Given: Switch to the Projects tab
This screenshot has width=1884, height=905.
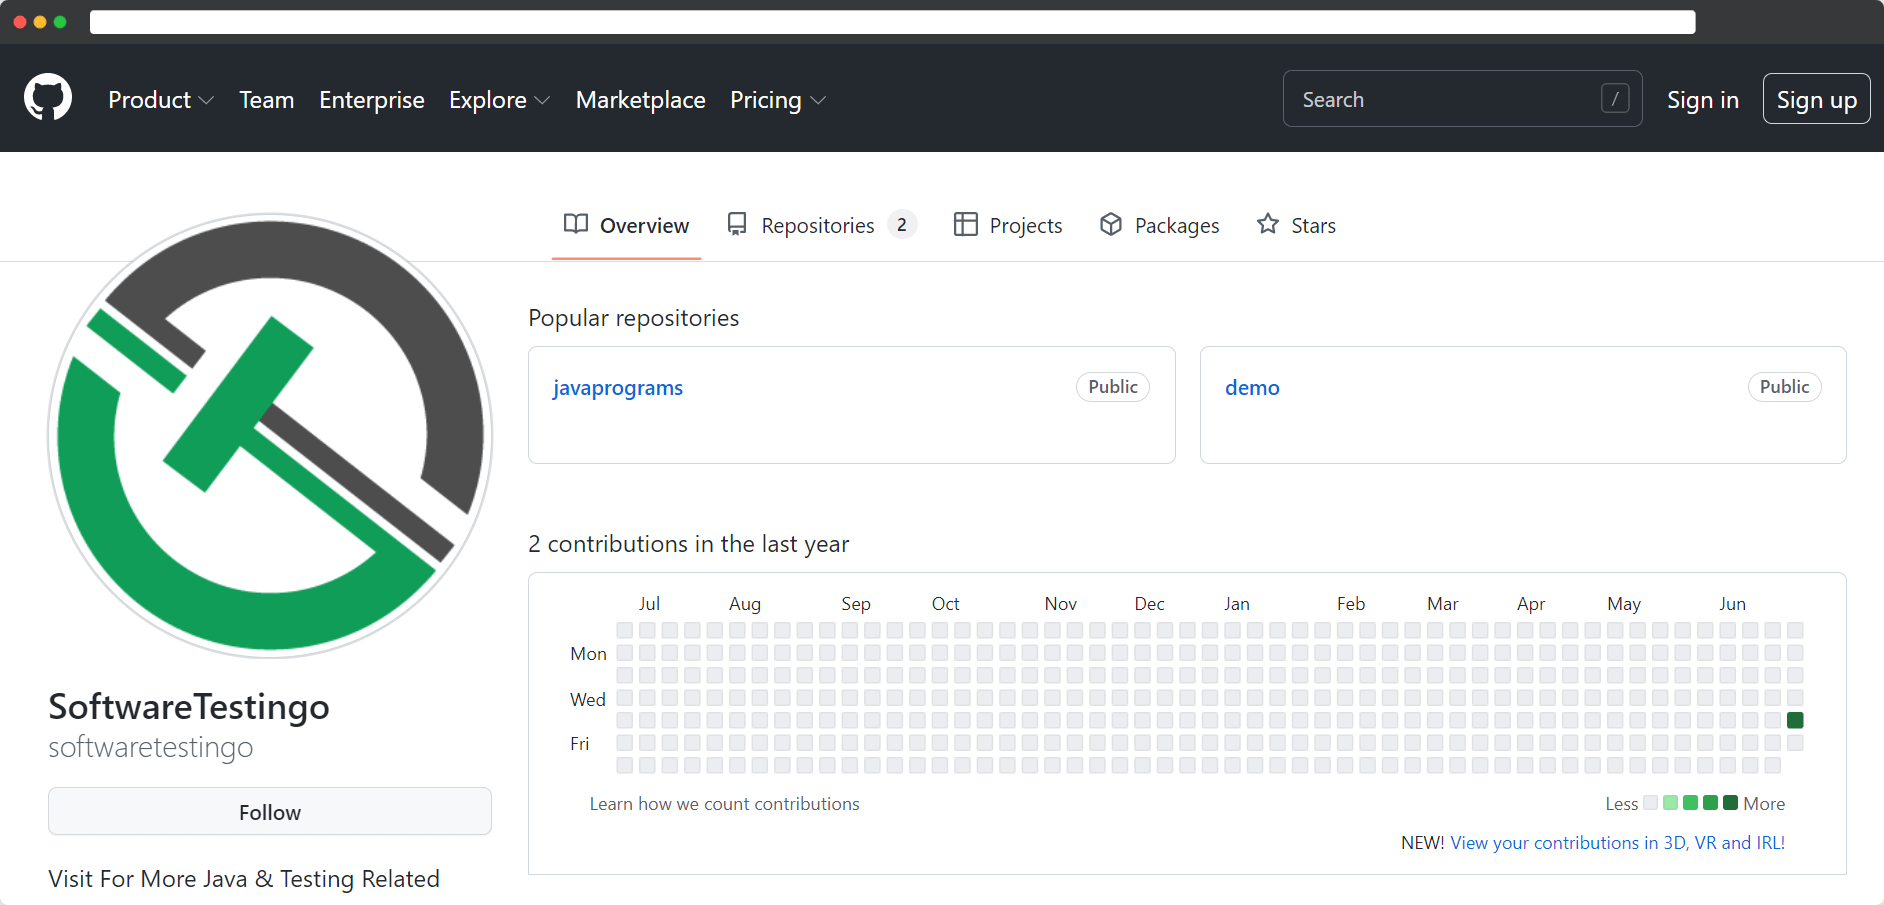Looking at the screenshot, I should pos(1008,225).
